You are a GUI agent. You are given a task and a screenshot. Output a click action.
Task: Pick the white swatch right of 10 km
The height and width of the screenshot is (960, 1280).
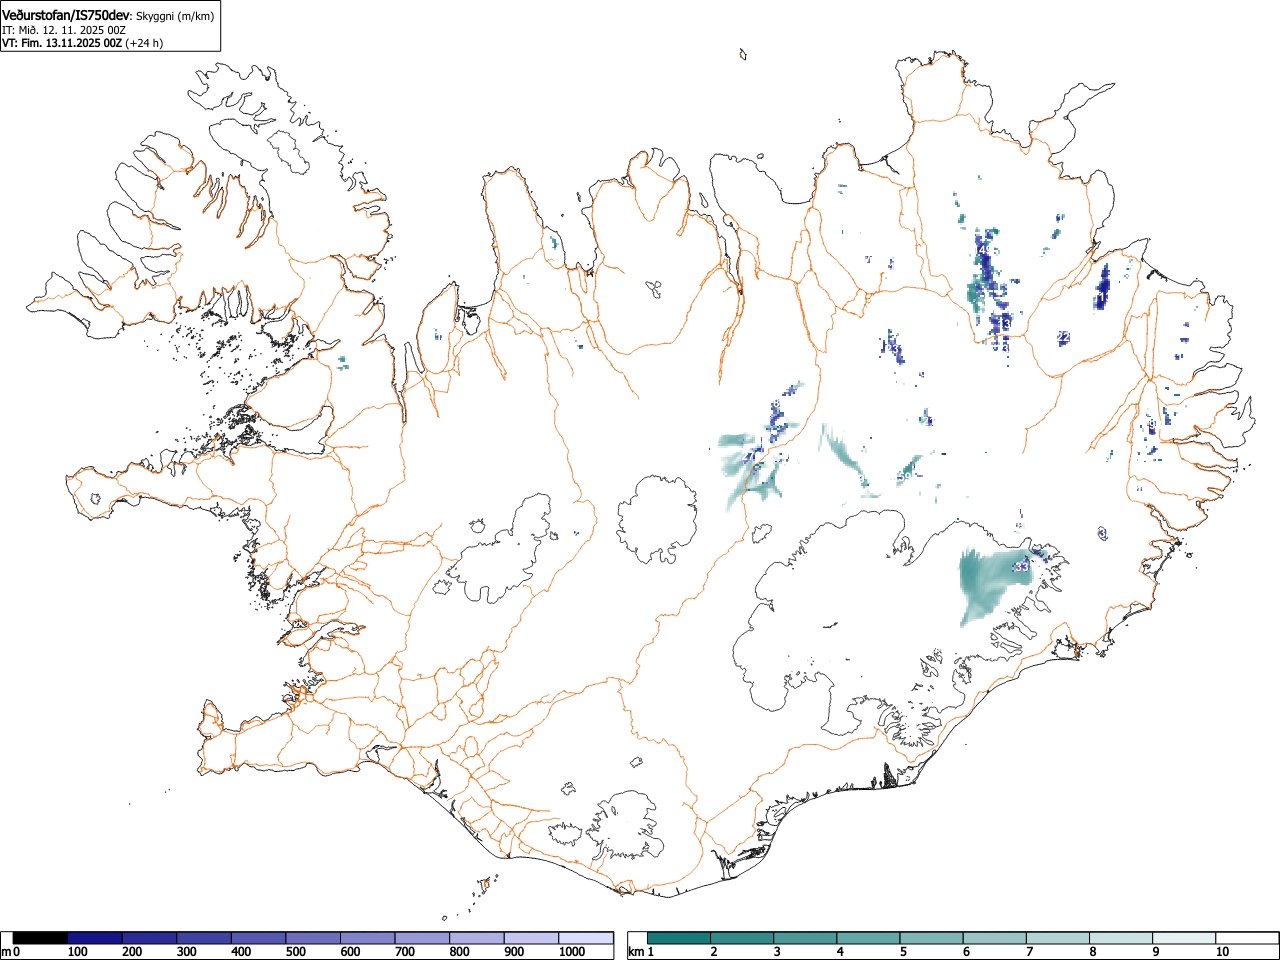tap(1246, 938)
